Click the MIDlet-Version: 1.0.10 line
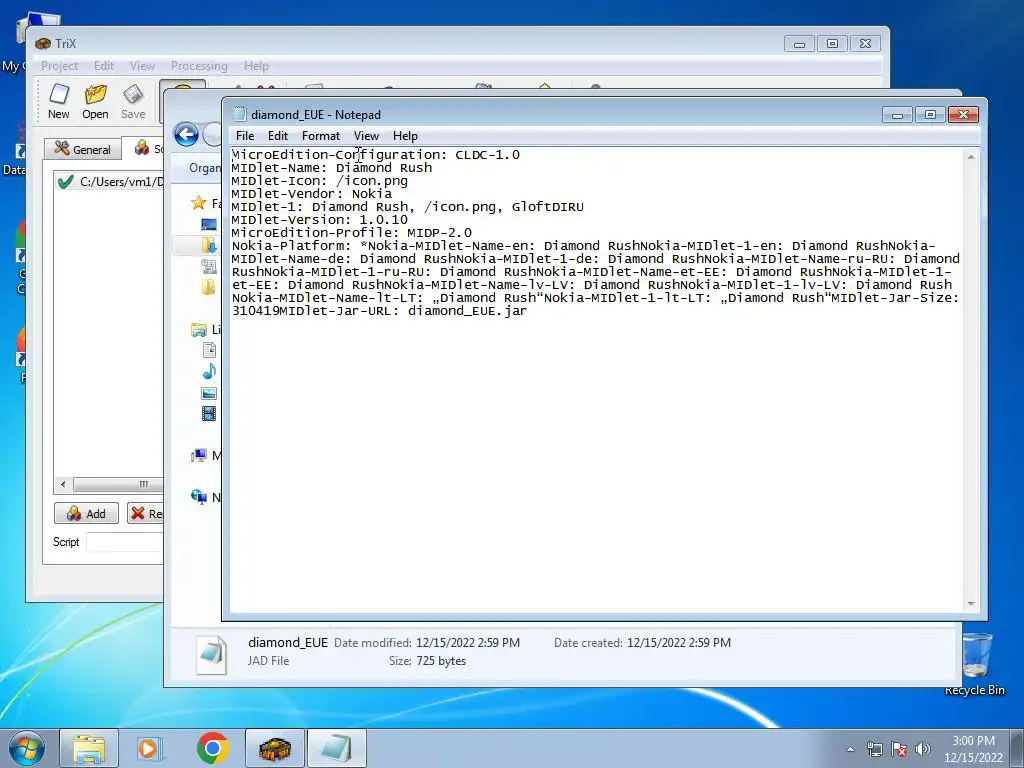 (x=319, y=220)
